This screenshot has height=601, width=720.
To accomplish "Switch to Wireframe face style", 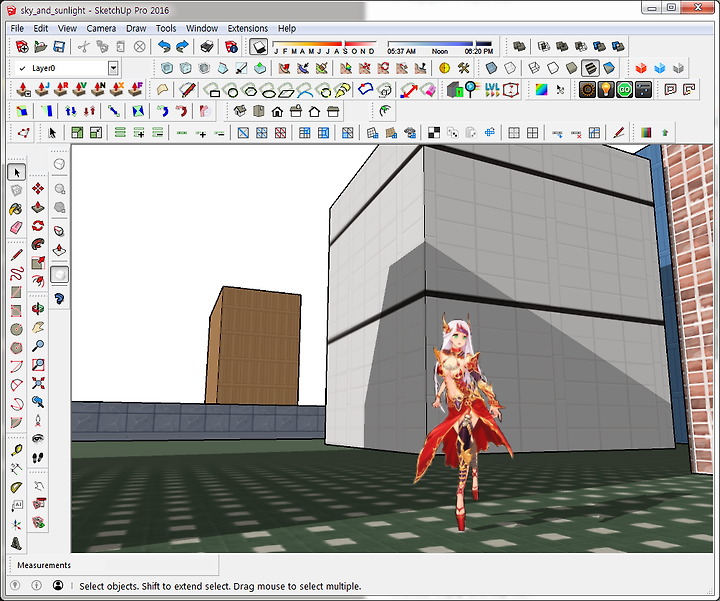I will click(534, 68).
